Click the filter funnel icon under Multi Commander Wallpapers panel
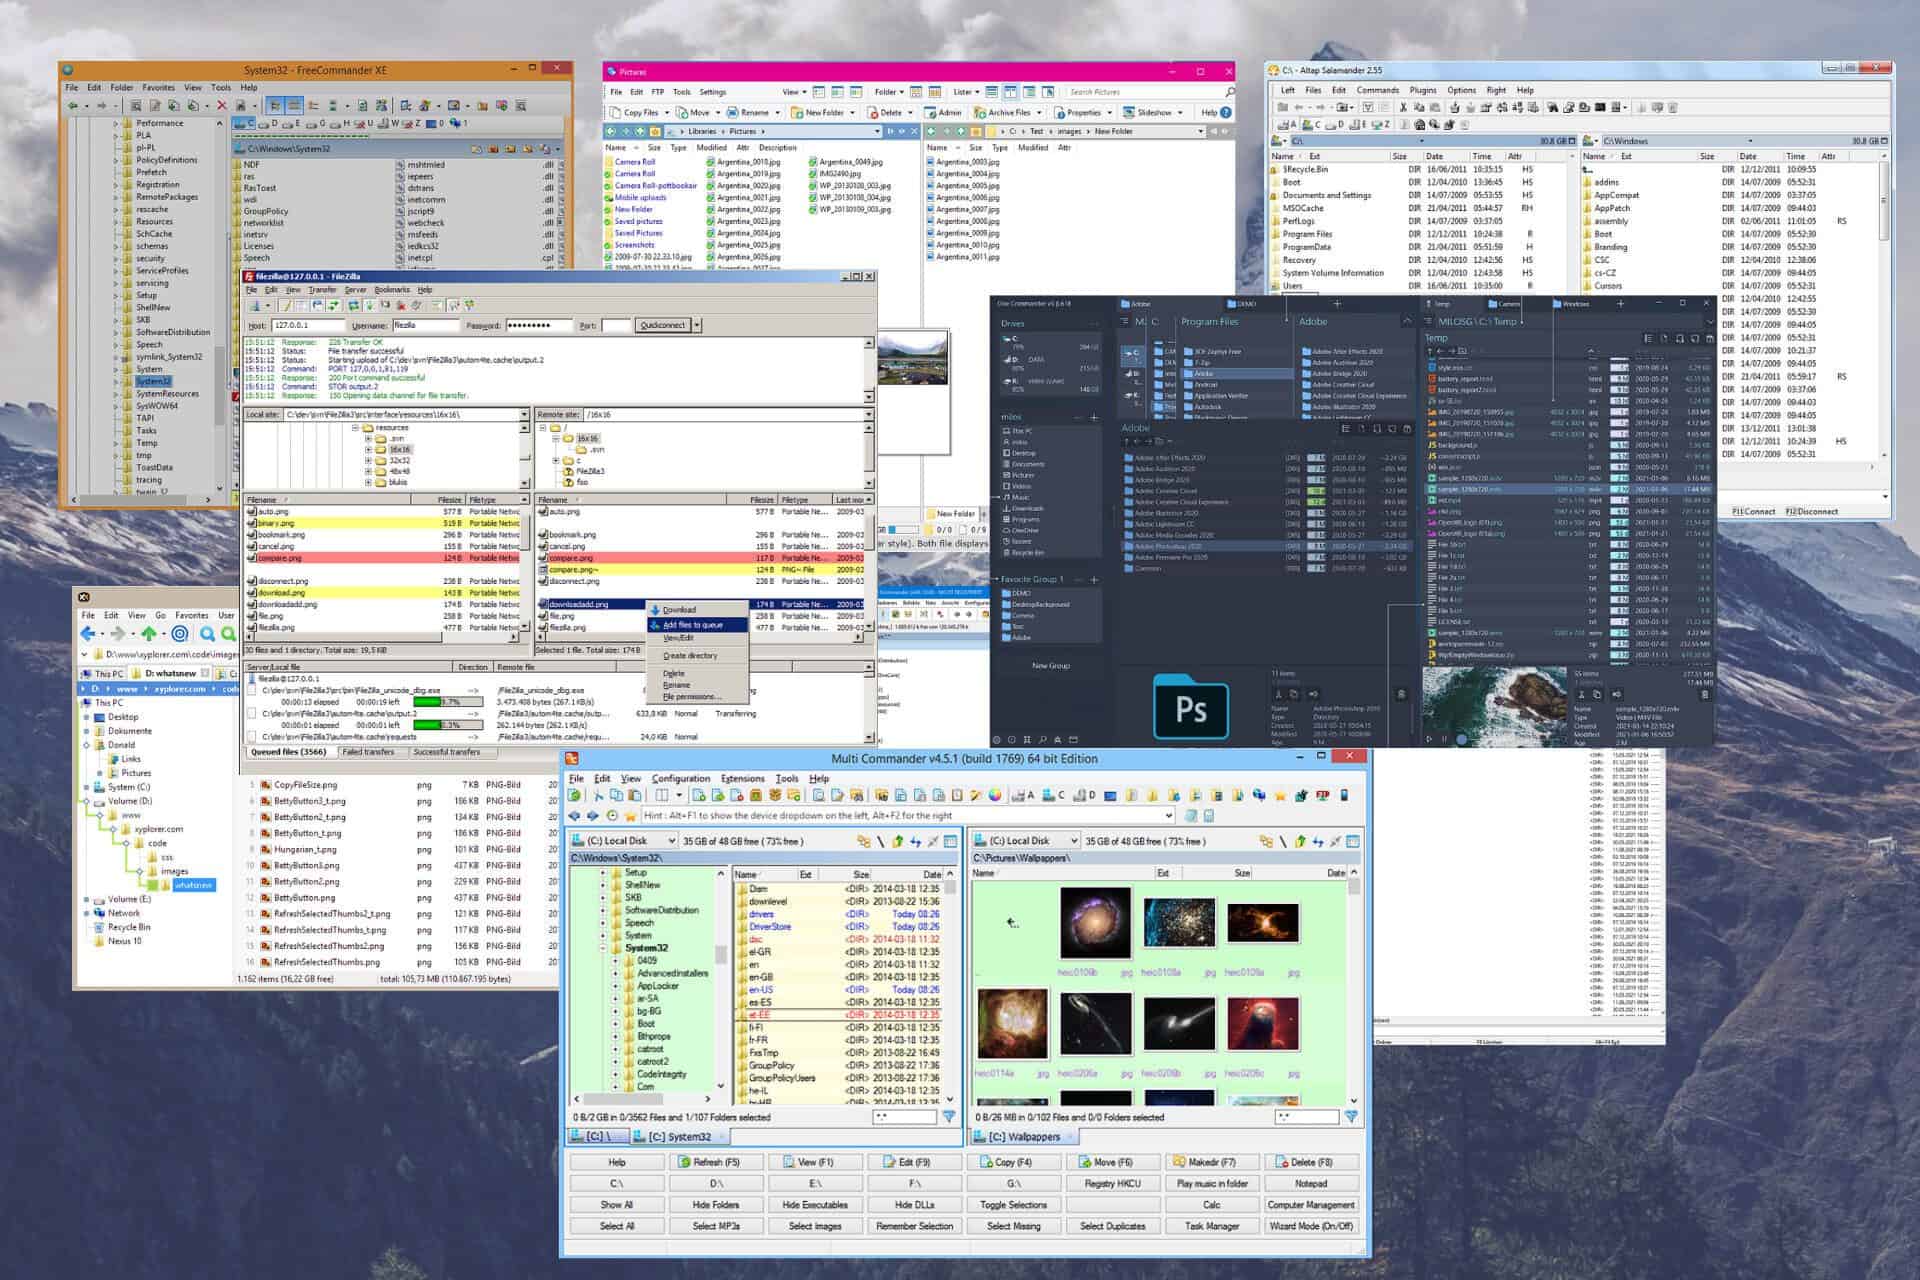The image size is (1920, 1280). point(1351,1116)
